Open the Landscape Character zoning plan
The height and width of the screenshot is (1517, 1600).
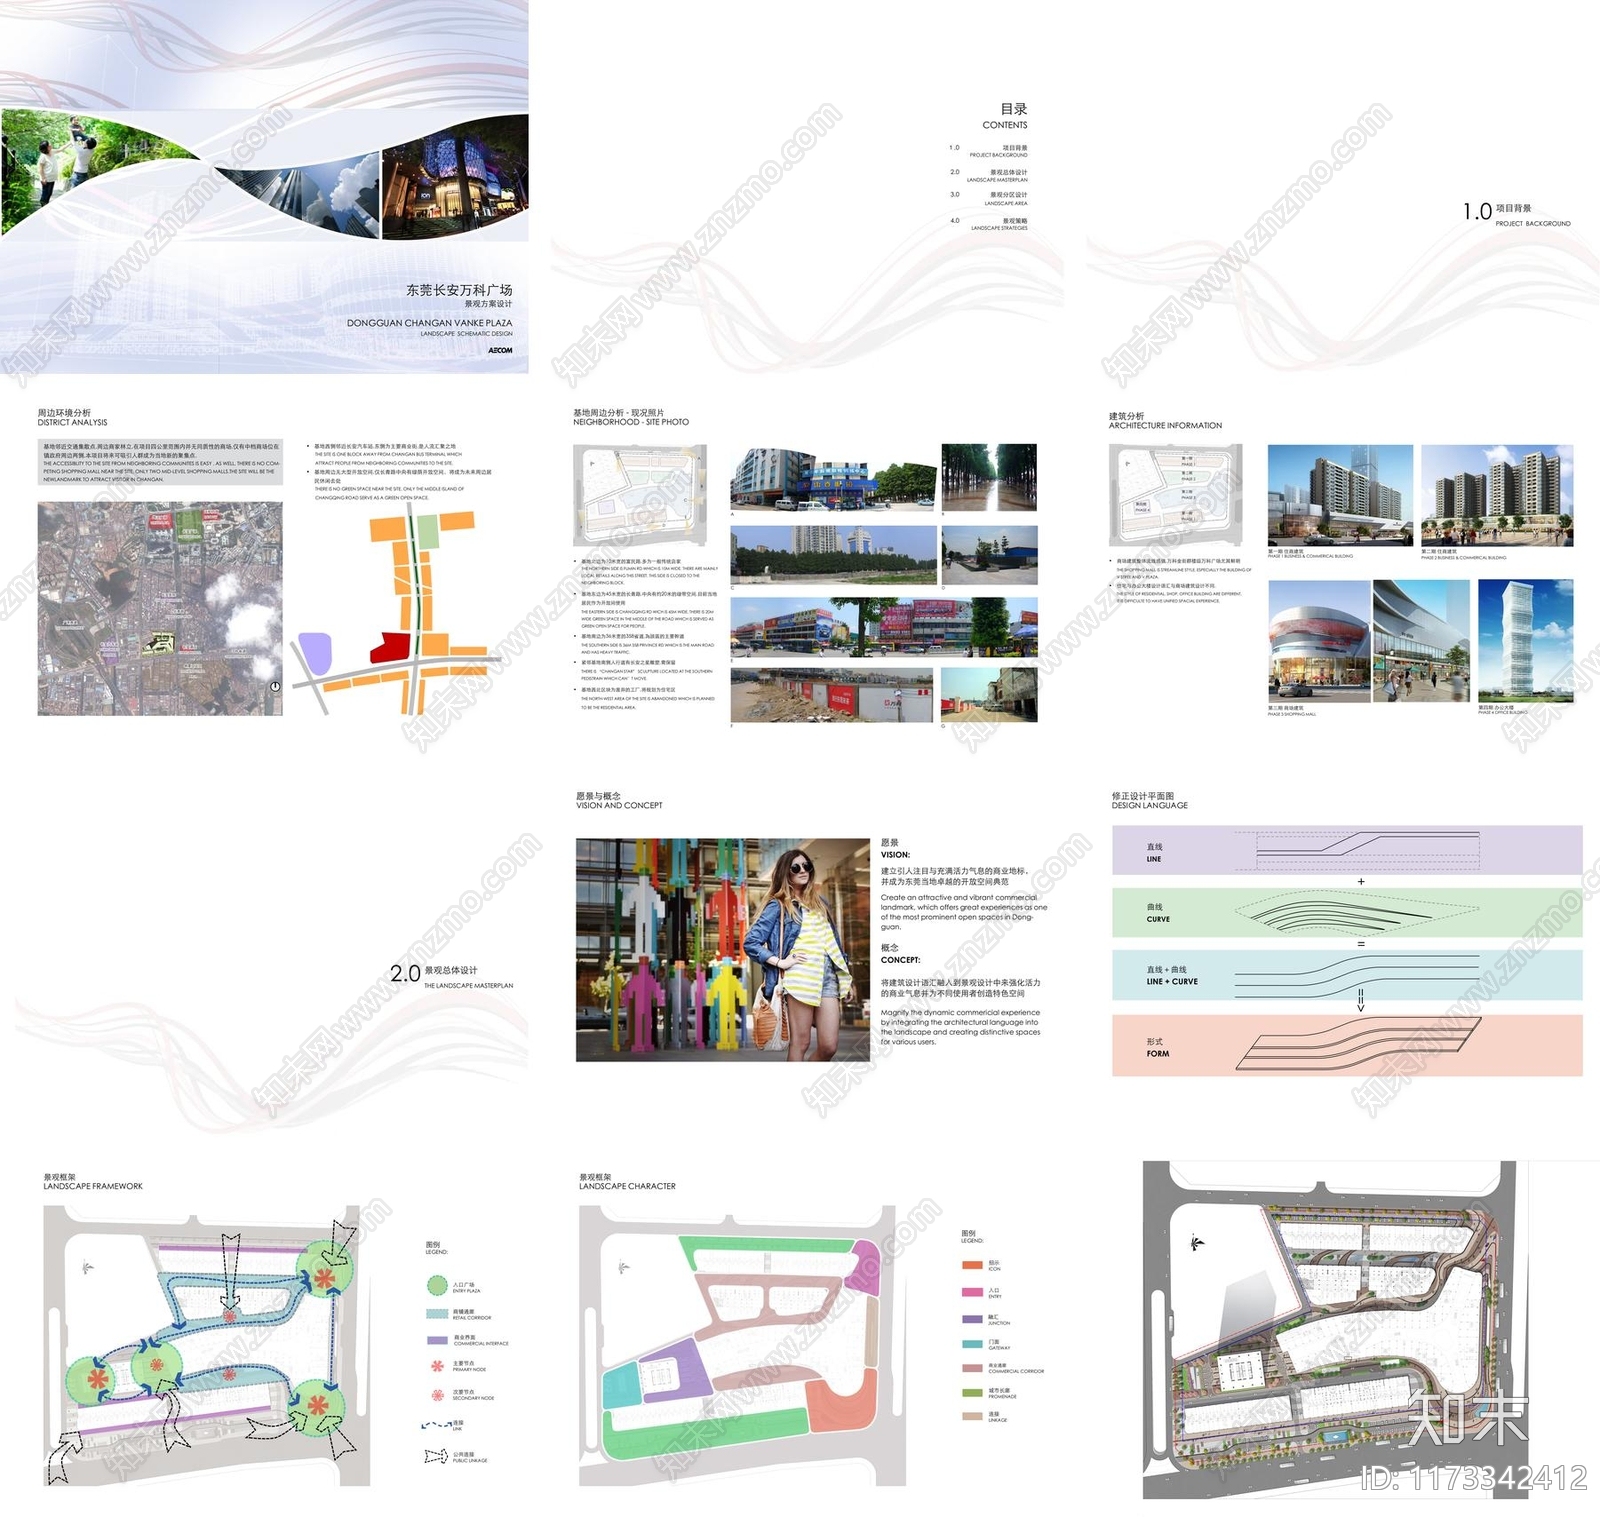(742, 1345)
